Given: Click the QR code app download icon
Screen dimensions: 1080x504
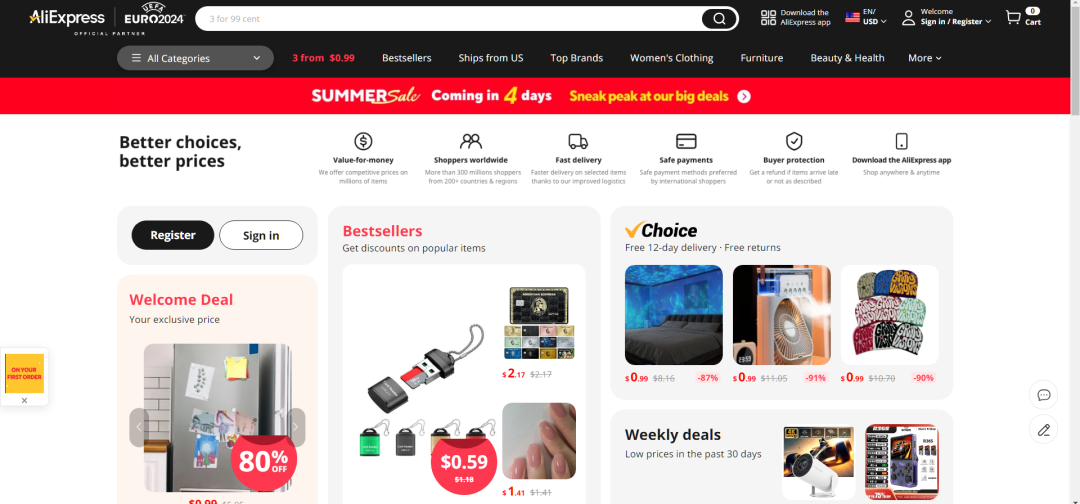Looking at the screenshot, I should pos(768,18).
